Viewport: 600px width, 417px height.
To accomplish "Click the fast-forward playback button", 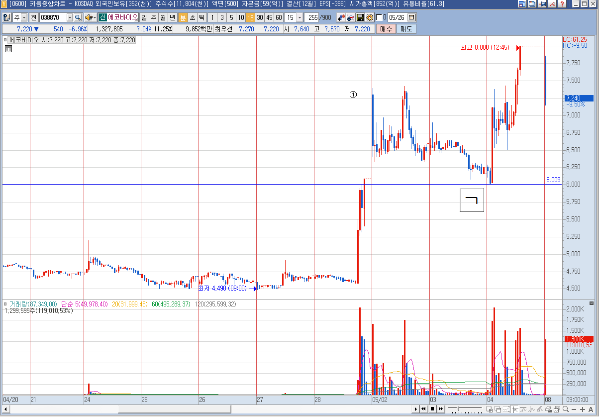I will coord(441,409).
